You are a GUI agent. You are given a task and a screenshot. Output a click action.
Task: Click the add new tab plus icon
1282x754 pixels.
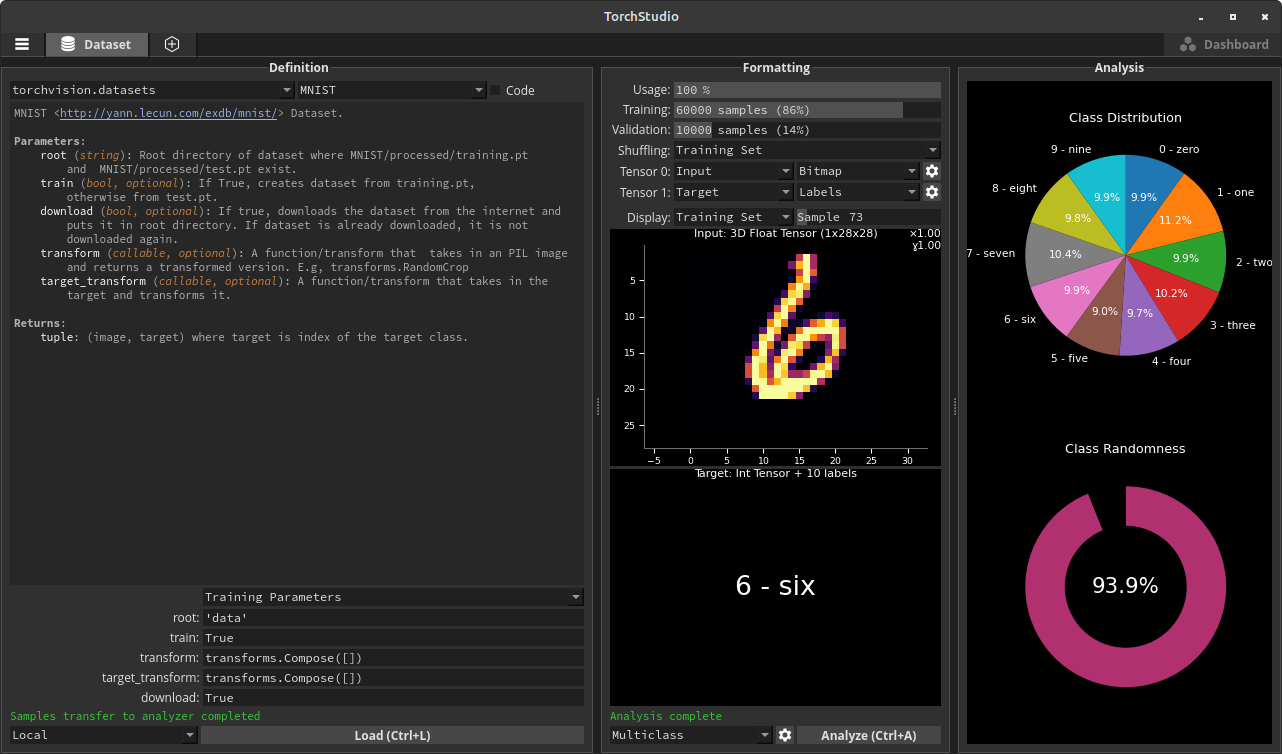point(172,44)
